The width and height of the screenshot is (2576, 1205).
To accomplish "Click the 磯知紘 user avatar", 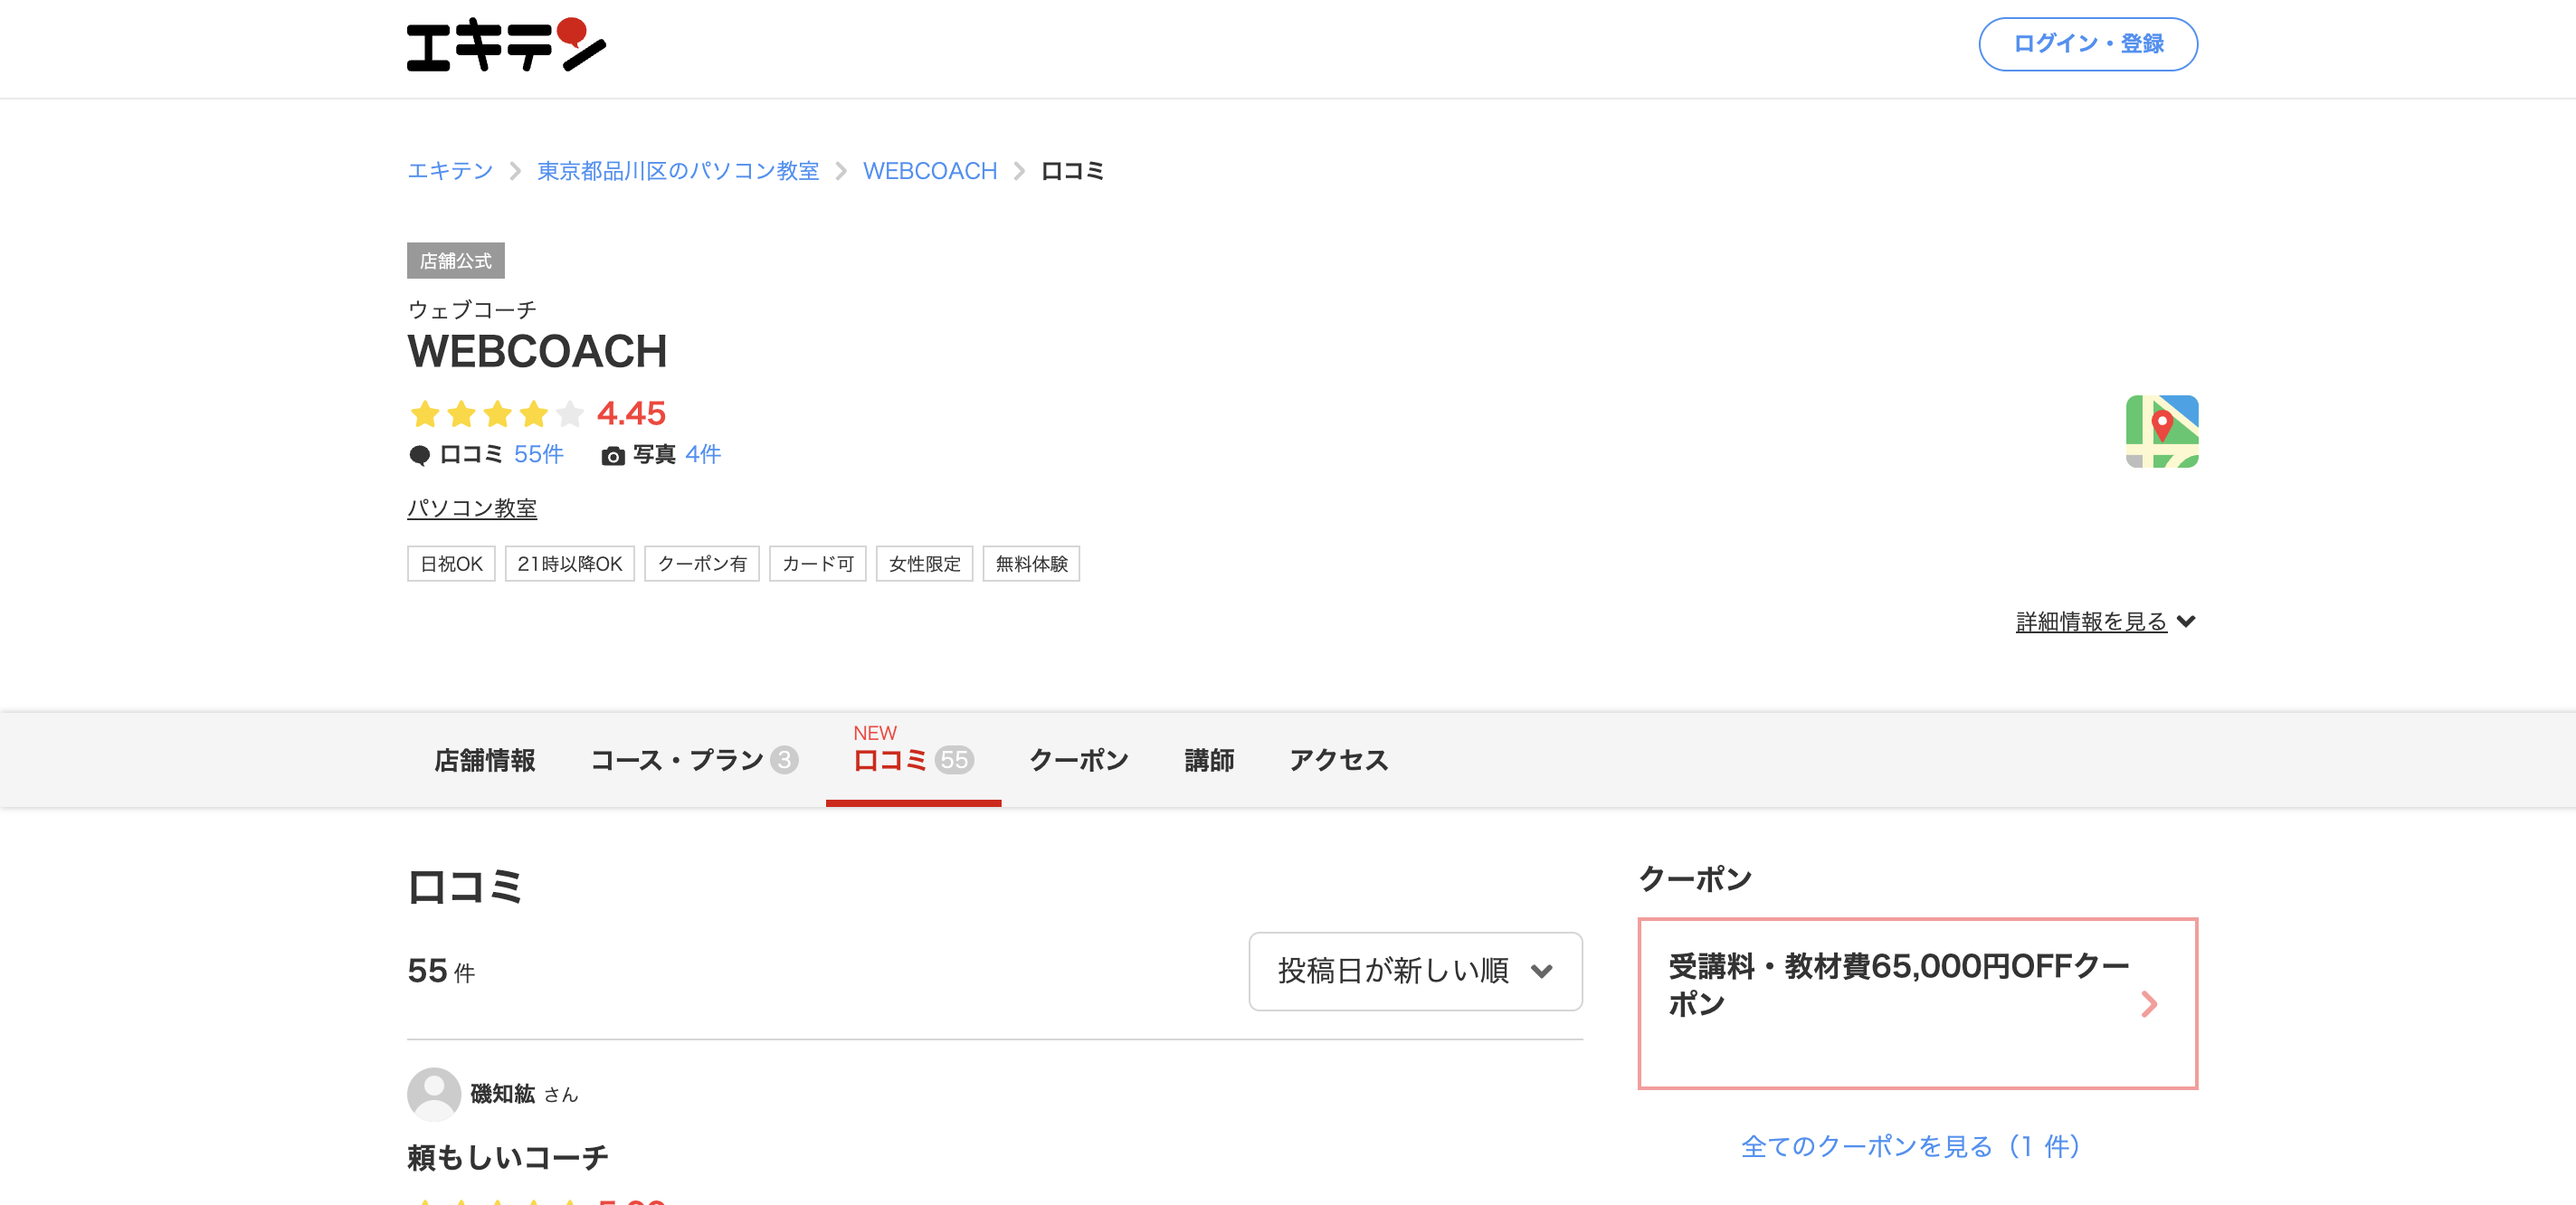I will [434, 1094].
